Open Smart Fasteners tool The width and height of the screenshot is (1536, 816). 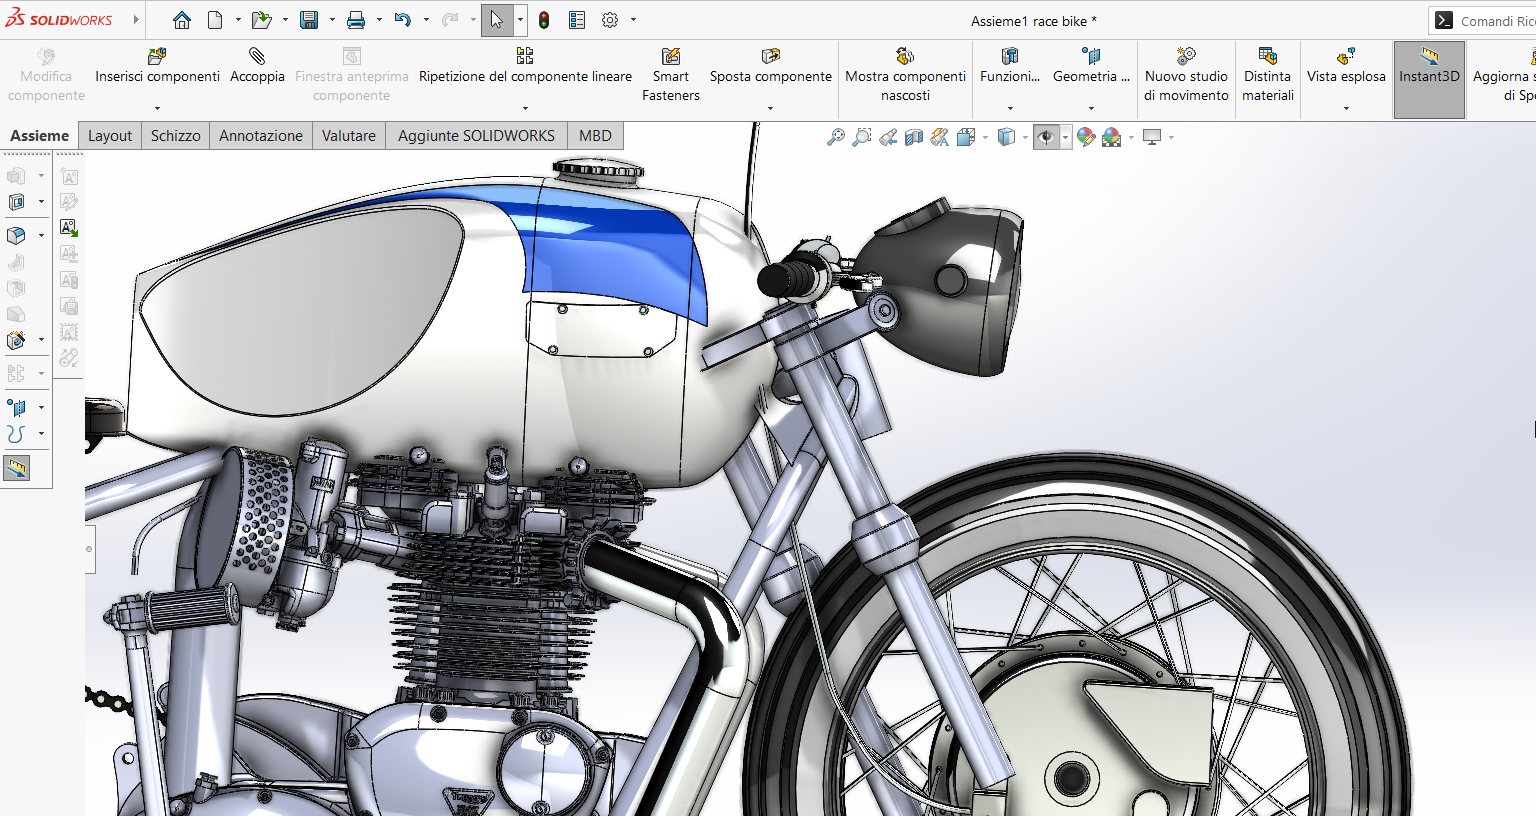click(x=671, y=75)
